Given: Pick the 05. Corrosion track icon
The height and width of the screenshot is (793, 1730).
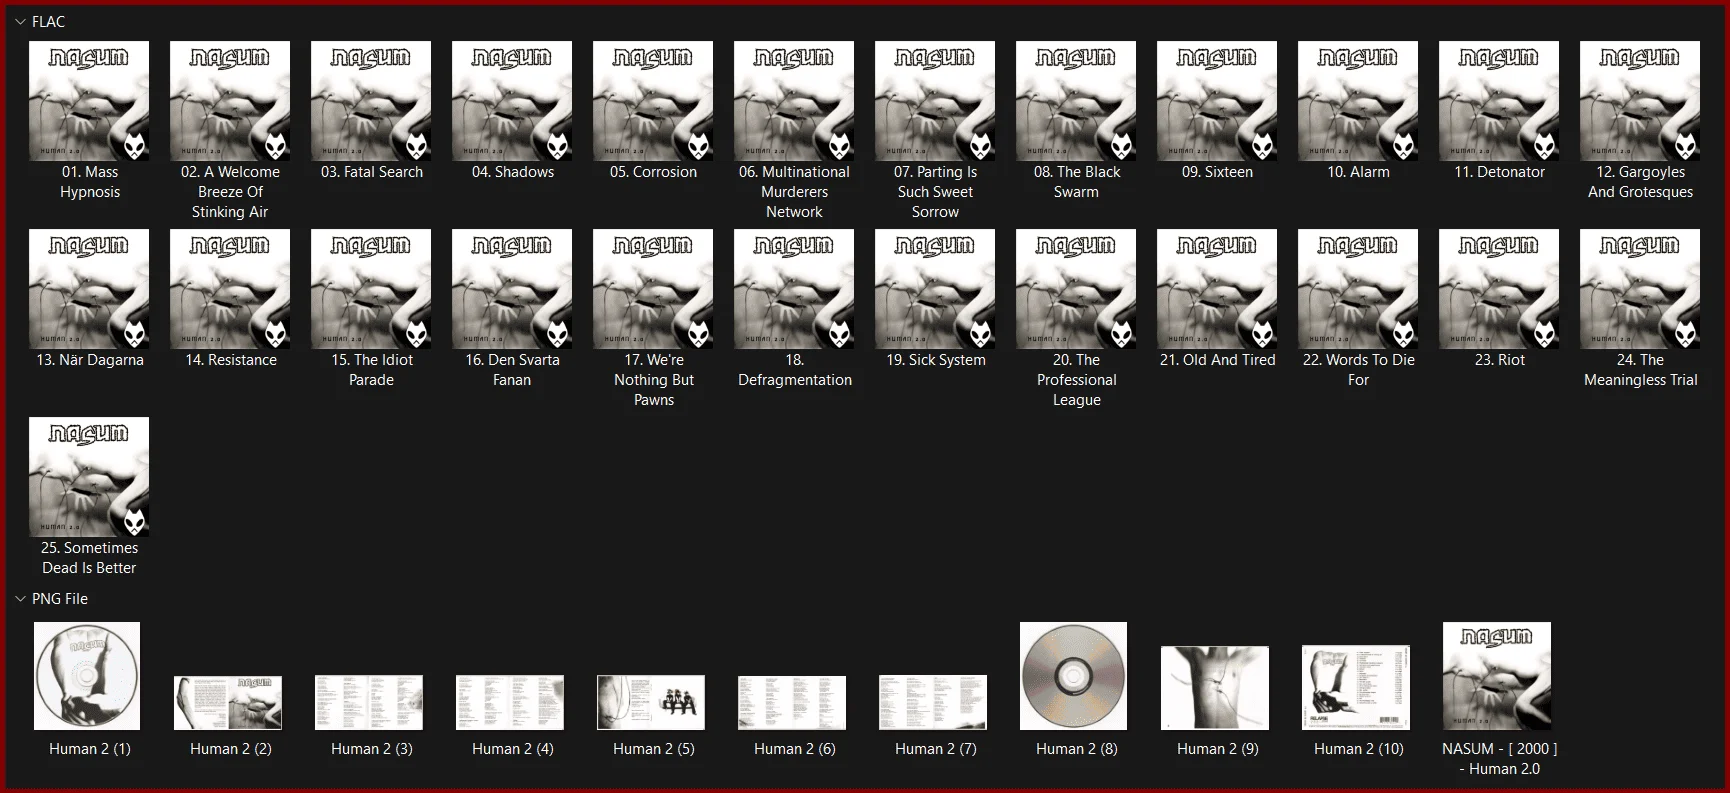Looking at the screenshot, I should click(x=653, y=101).
